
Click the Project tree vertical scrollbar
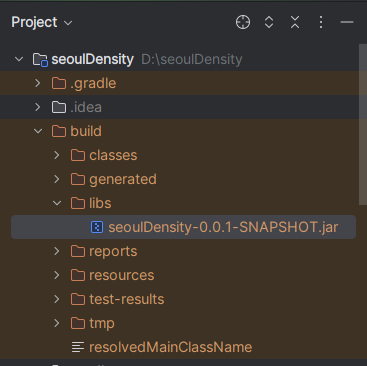(363, 125)
